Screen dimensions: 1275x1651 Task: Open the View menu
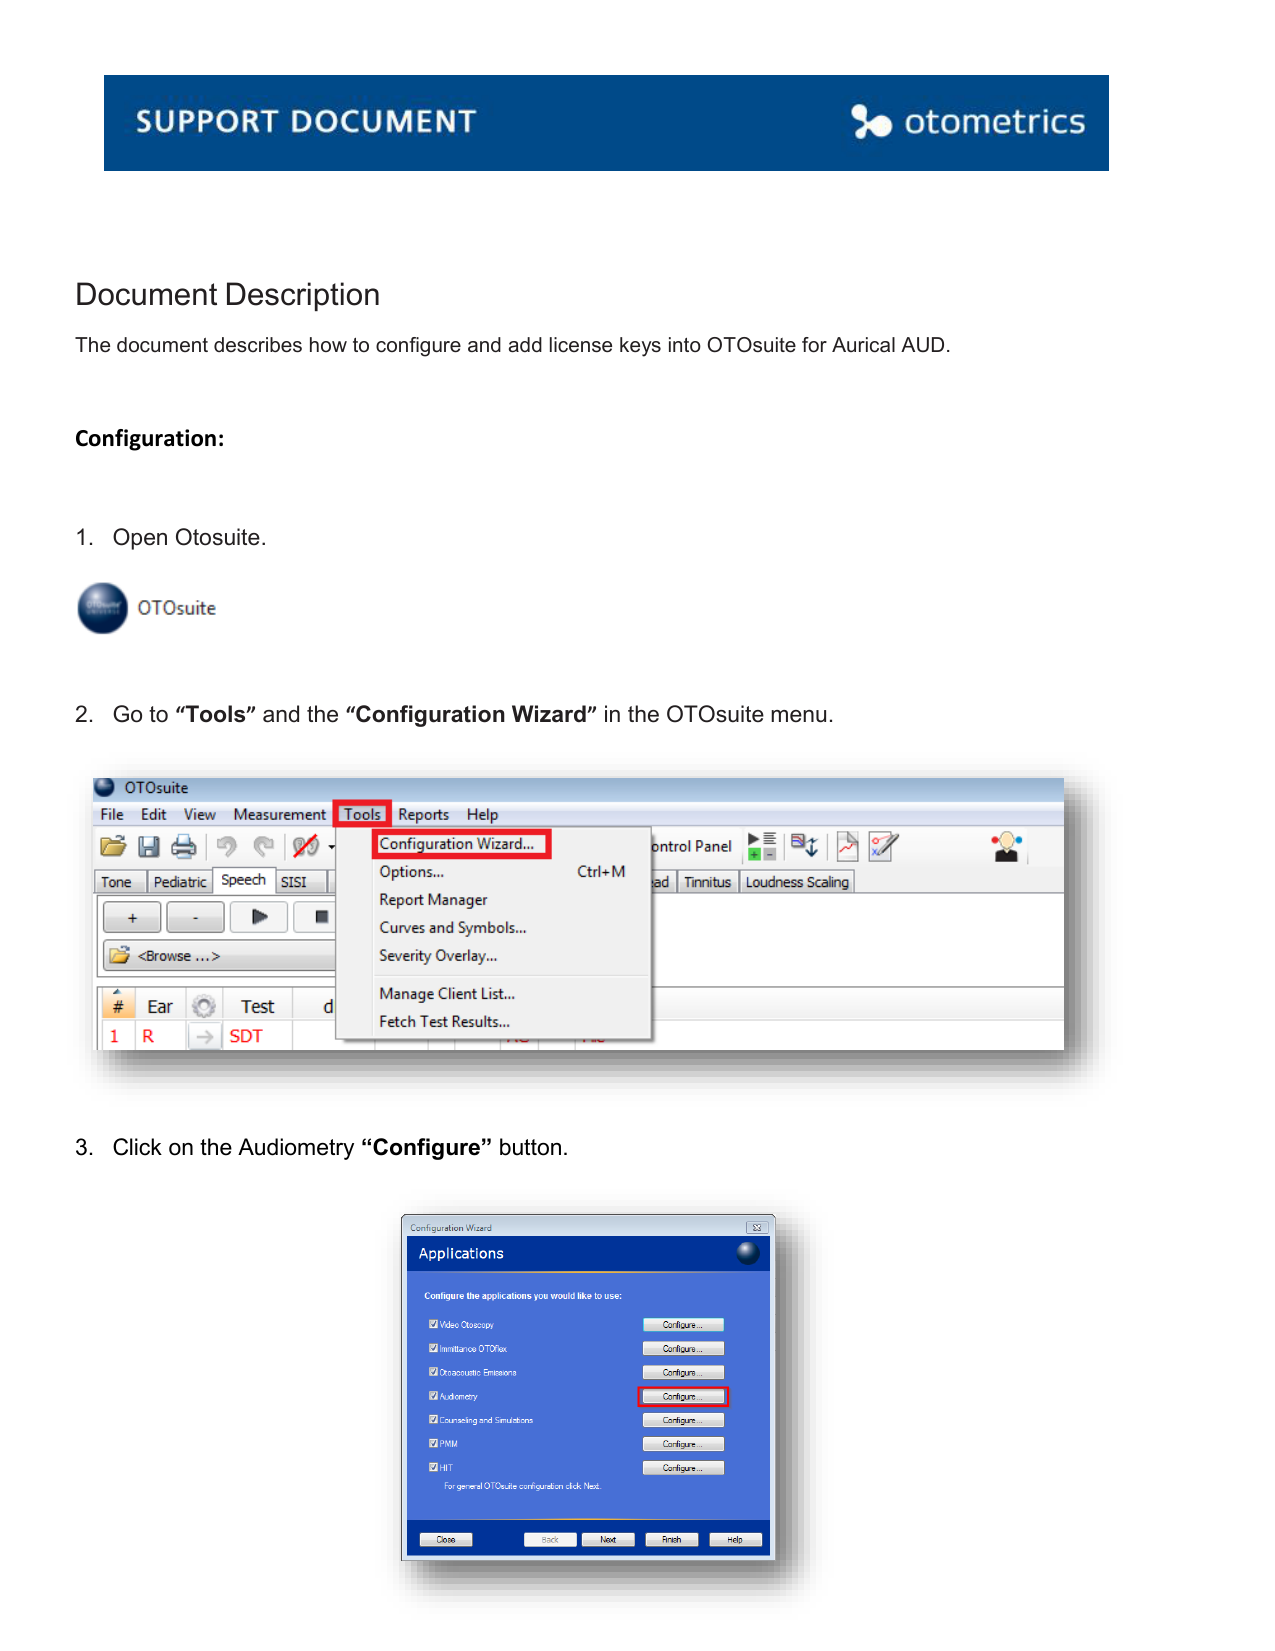click(x=199, y=815)
